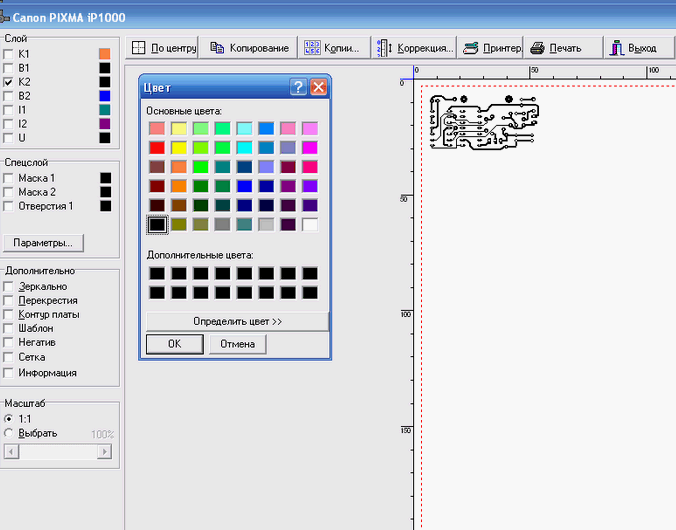This screenshot has width=676, height=530.
Task: Click the По центру toolbar button
Action: pos(162,47)
